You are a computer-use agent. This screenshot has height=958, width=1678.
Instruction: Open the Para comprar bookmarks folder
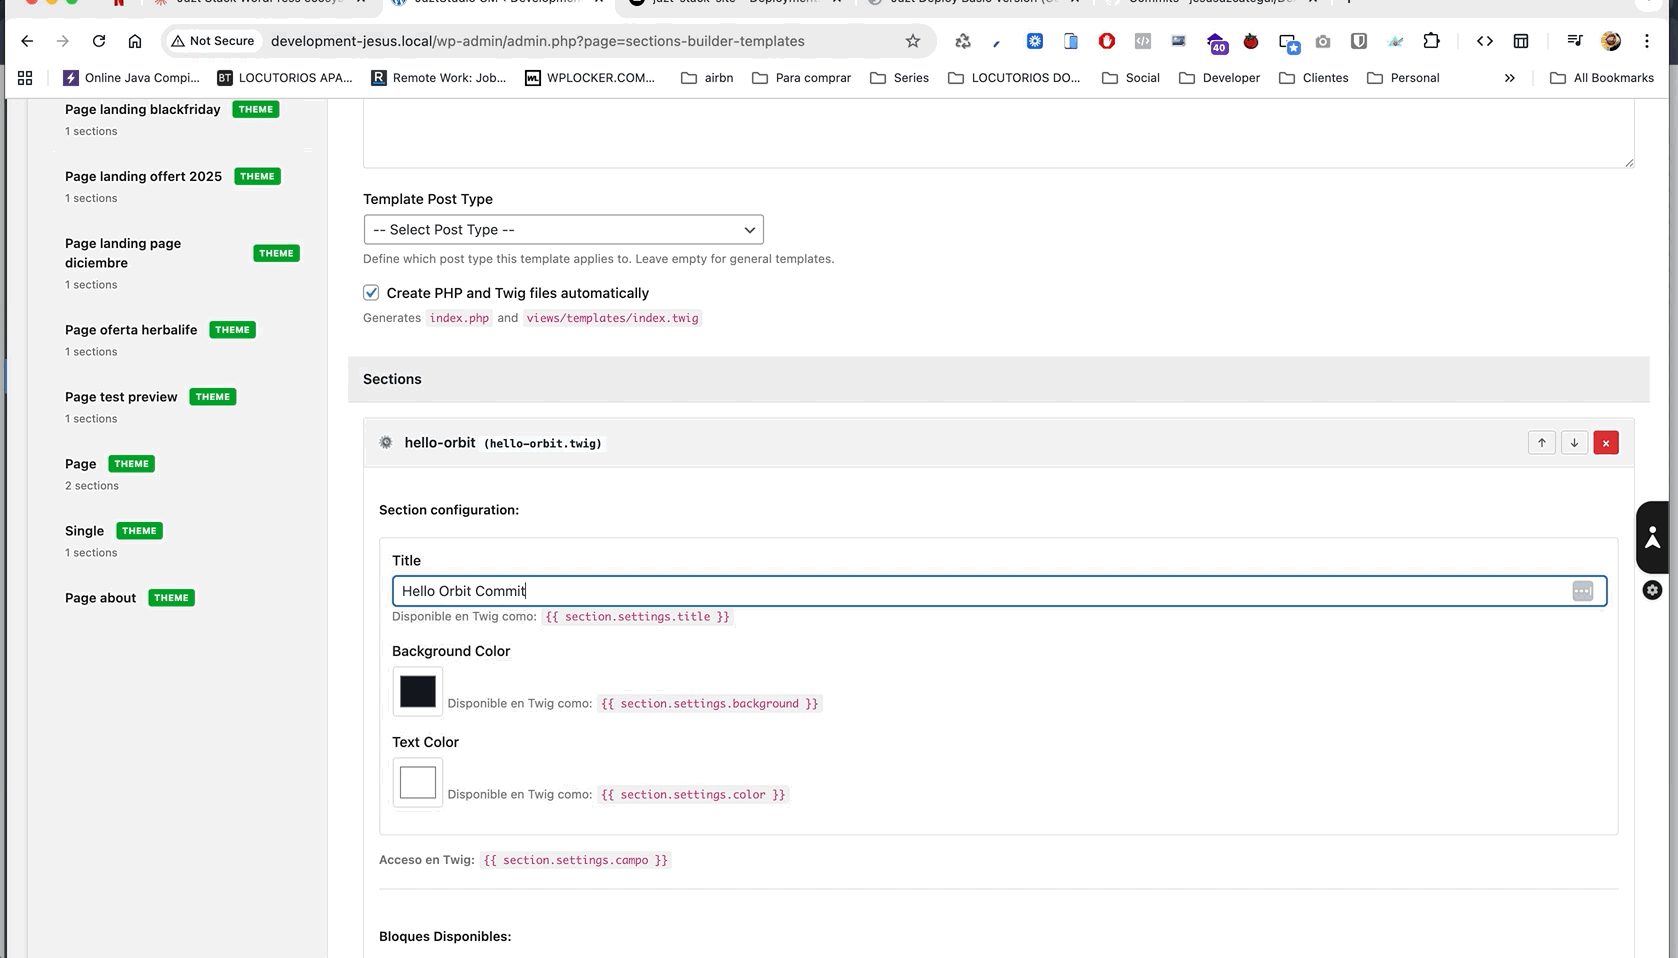801,78
